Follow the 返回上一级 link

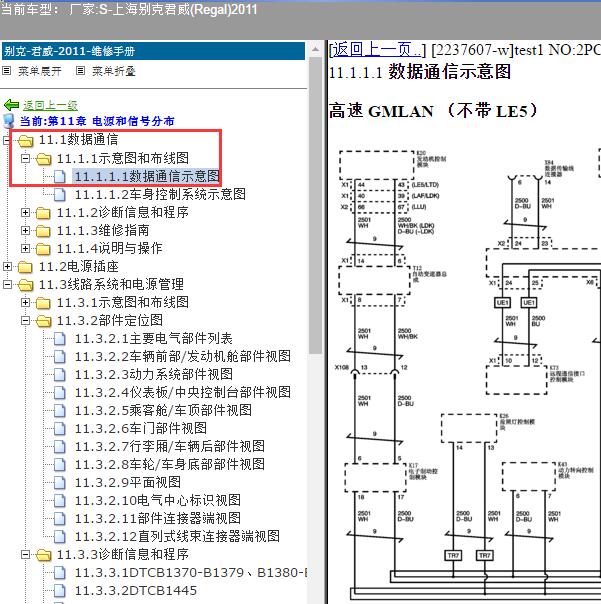point(50,105)
